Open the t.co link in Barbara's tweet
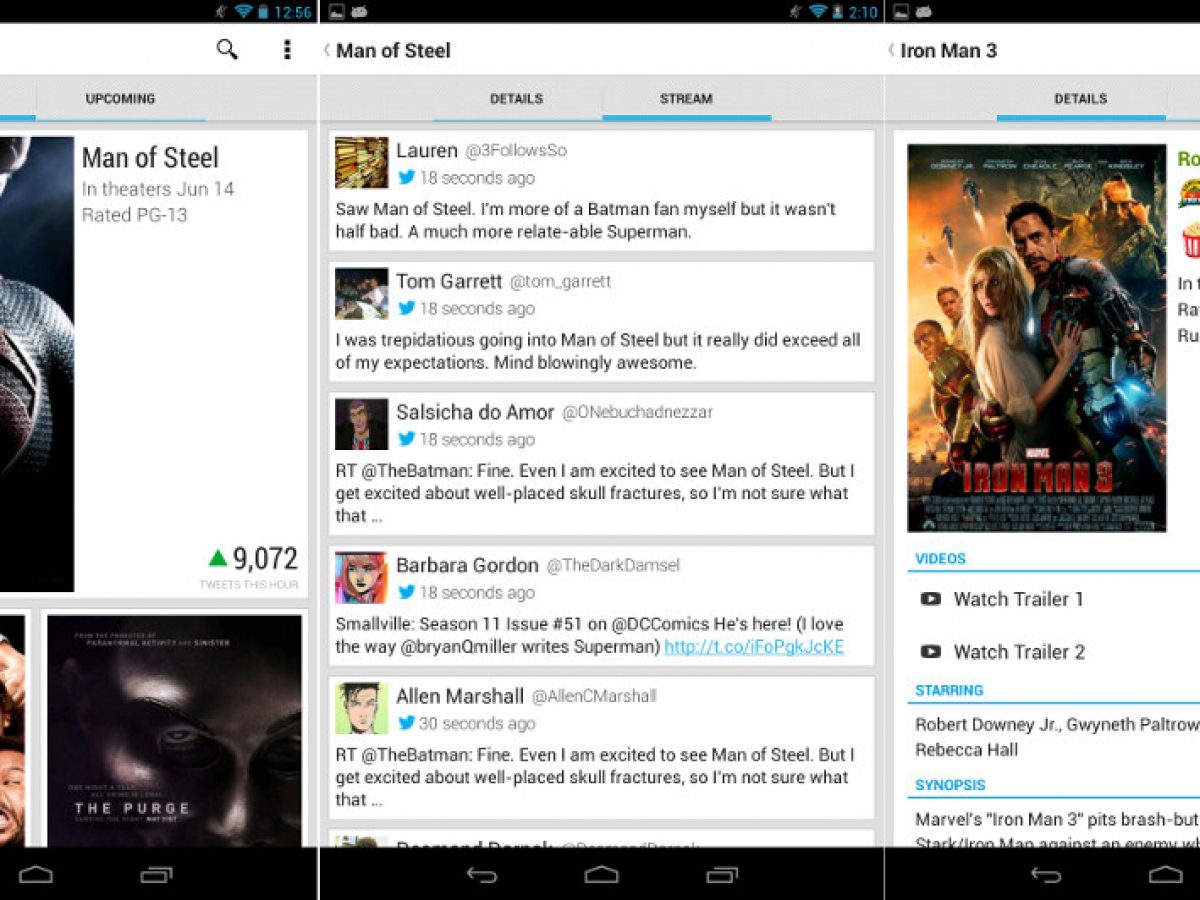The width and height of the screenshot is (1200, 900). click(754, 647)
